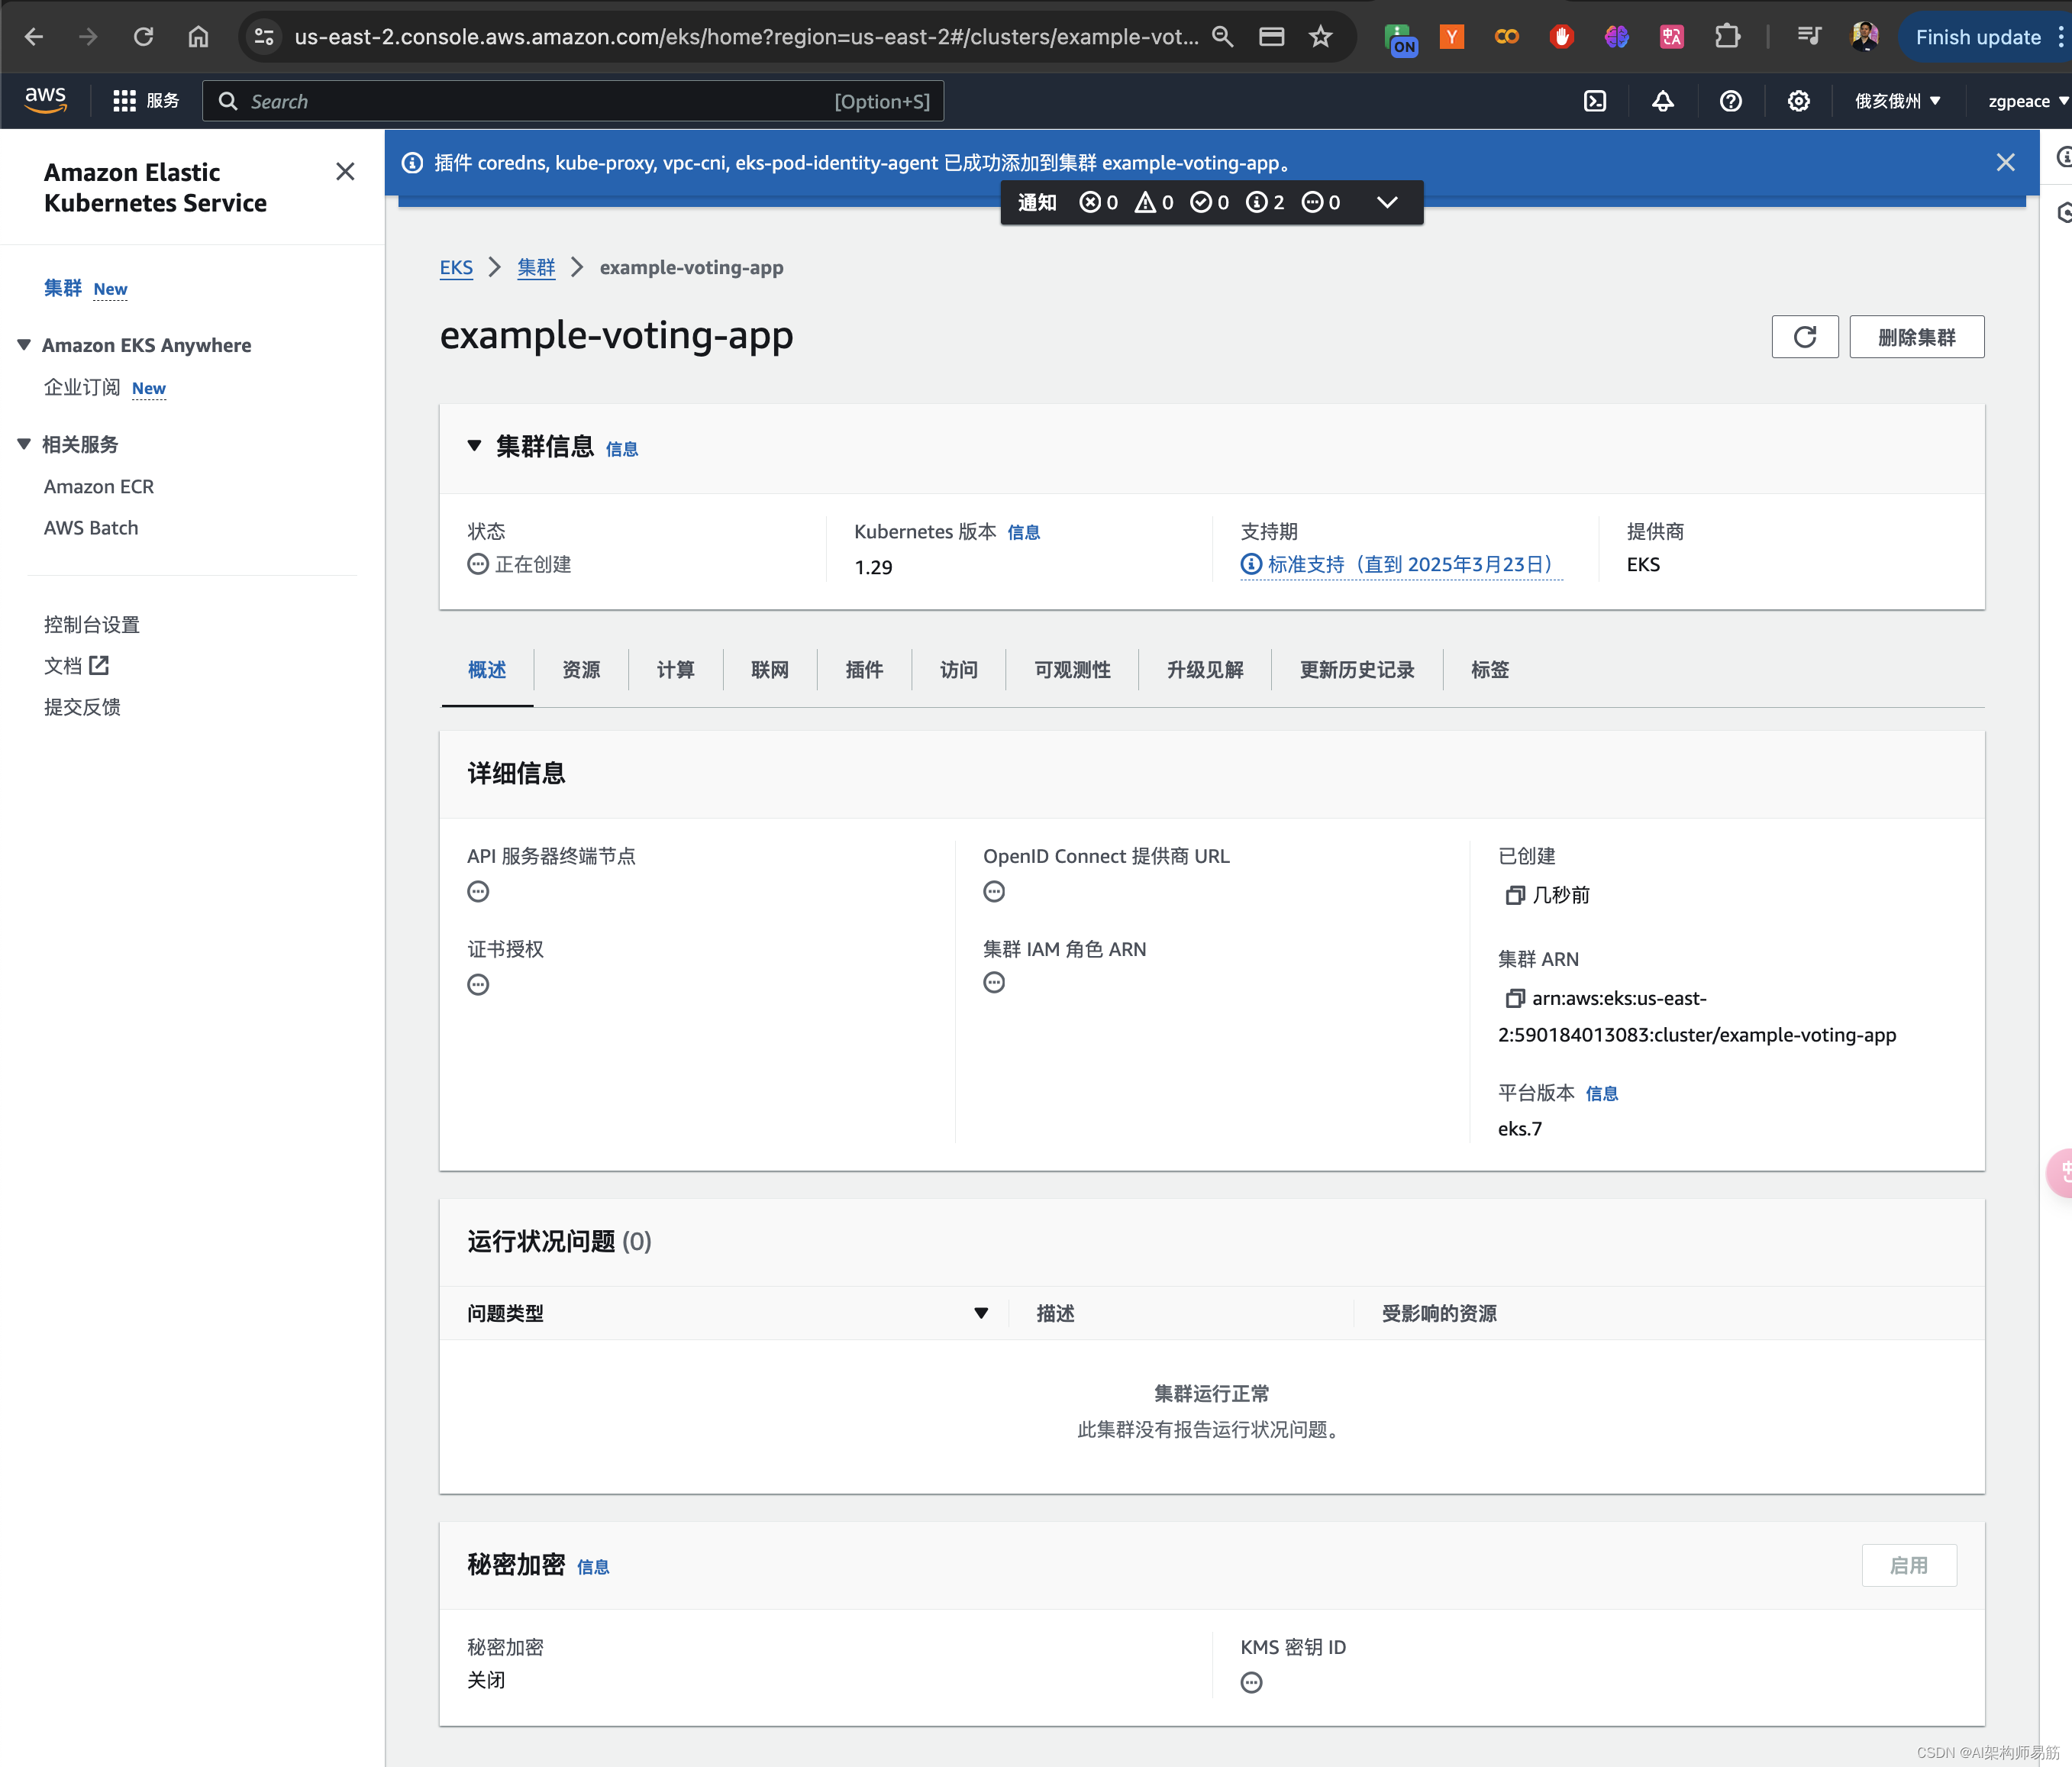Open the zgpeace account dropdown
The width and height of the screenshot is (2072, 1767).
pos(2027,101)
